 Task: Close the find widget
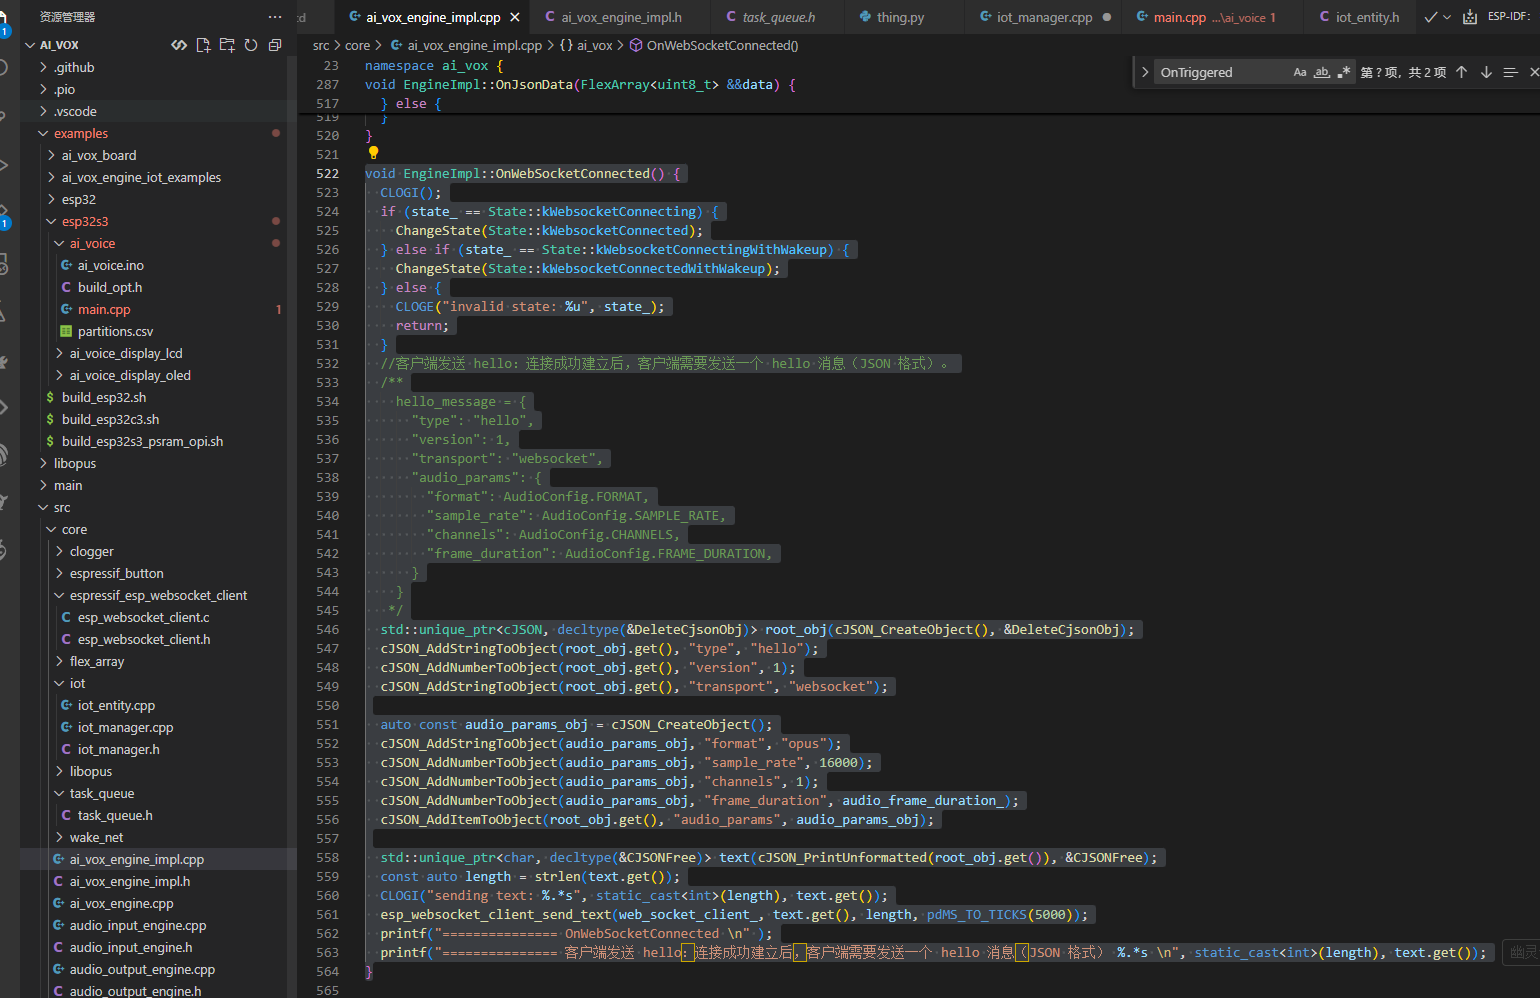(1534, 72)
